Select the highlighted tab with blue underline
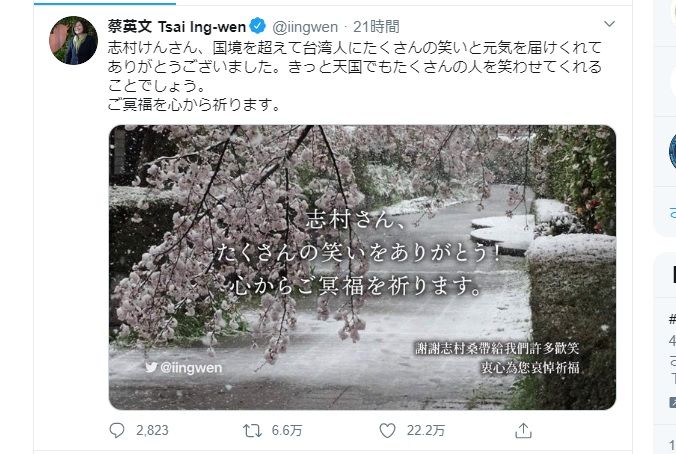Viewport: 676px width, 454px height. click(x=105, y=3)
